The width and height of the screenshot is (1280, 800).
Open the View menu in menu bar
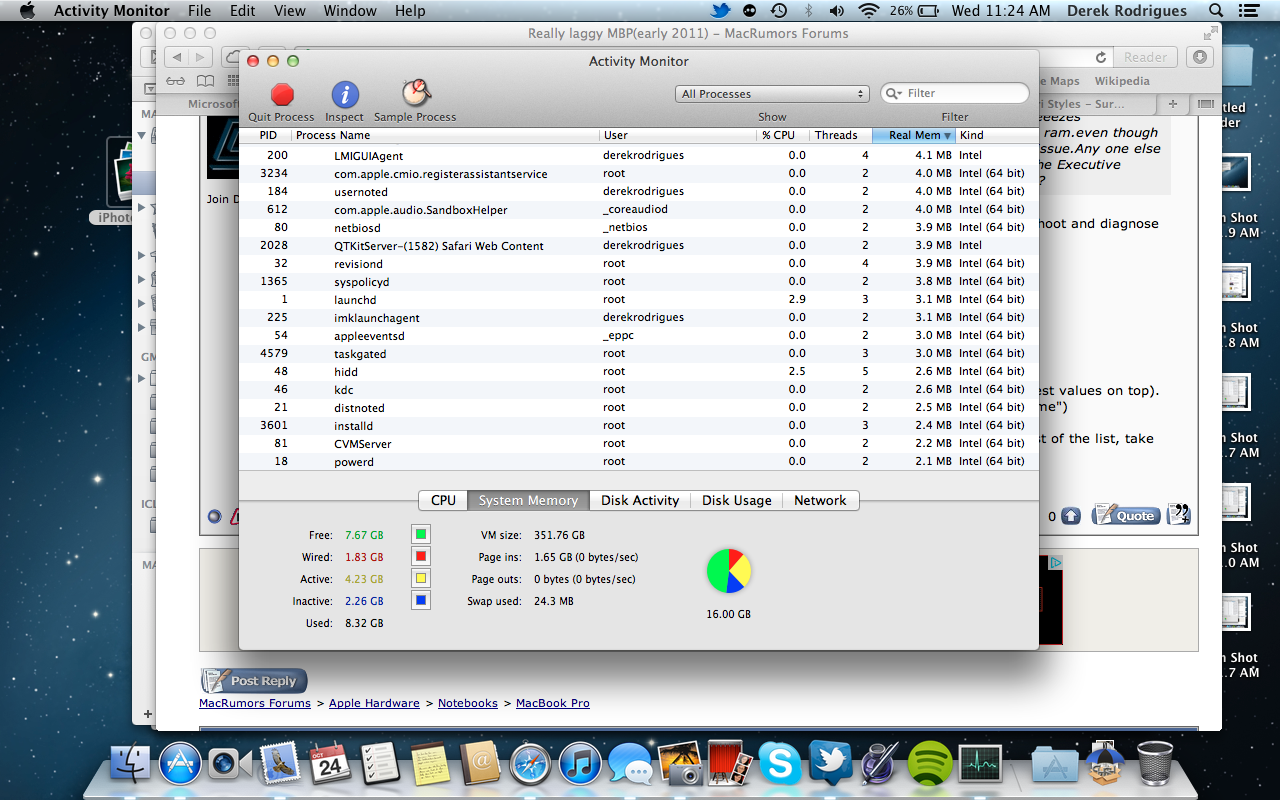(x=290, y=11)
